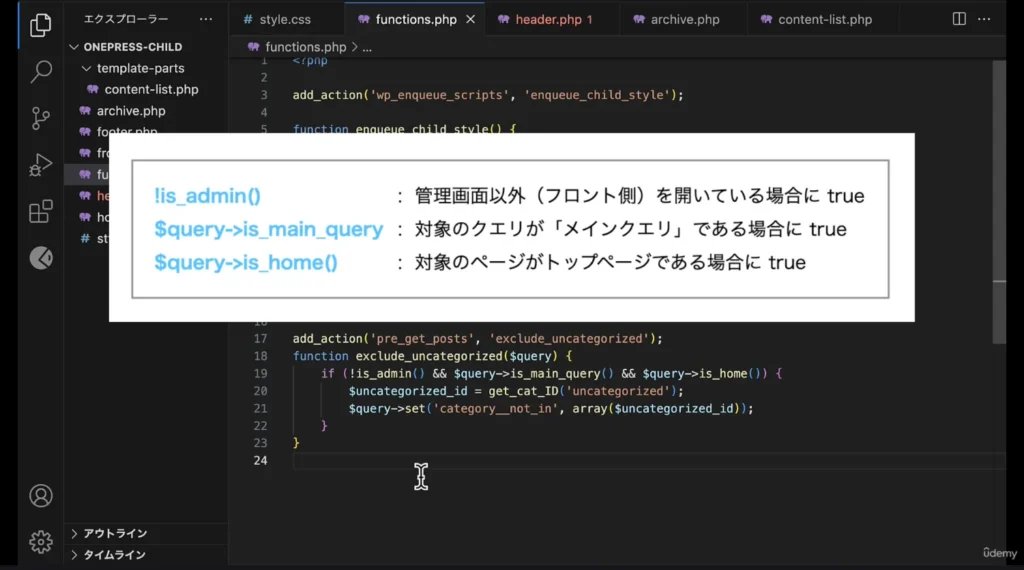
Task: Click 'get_cat_ID' on line 20
Action: point(524,391)
